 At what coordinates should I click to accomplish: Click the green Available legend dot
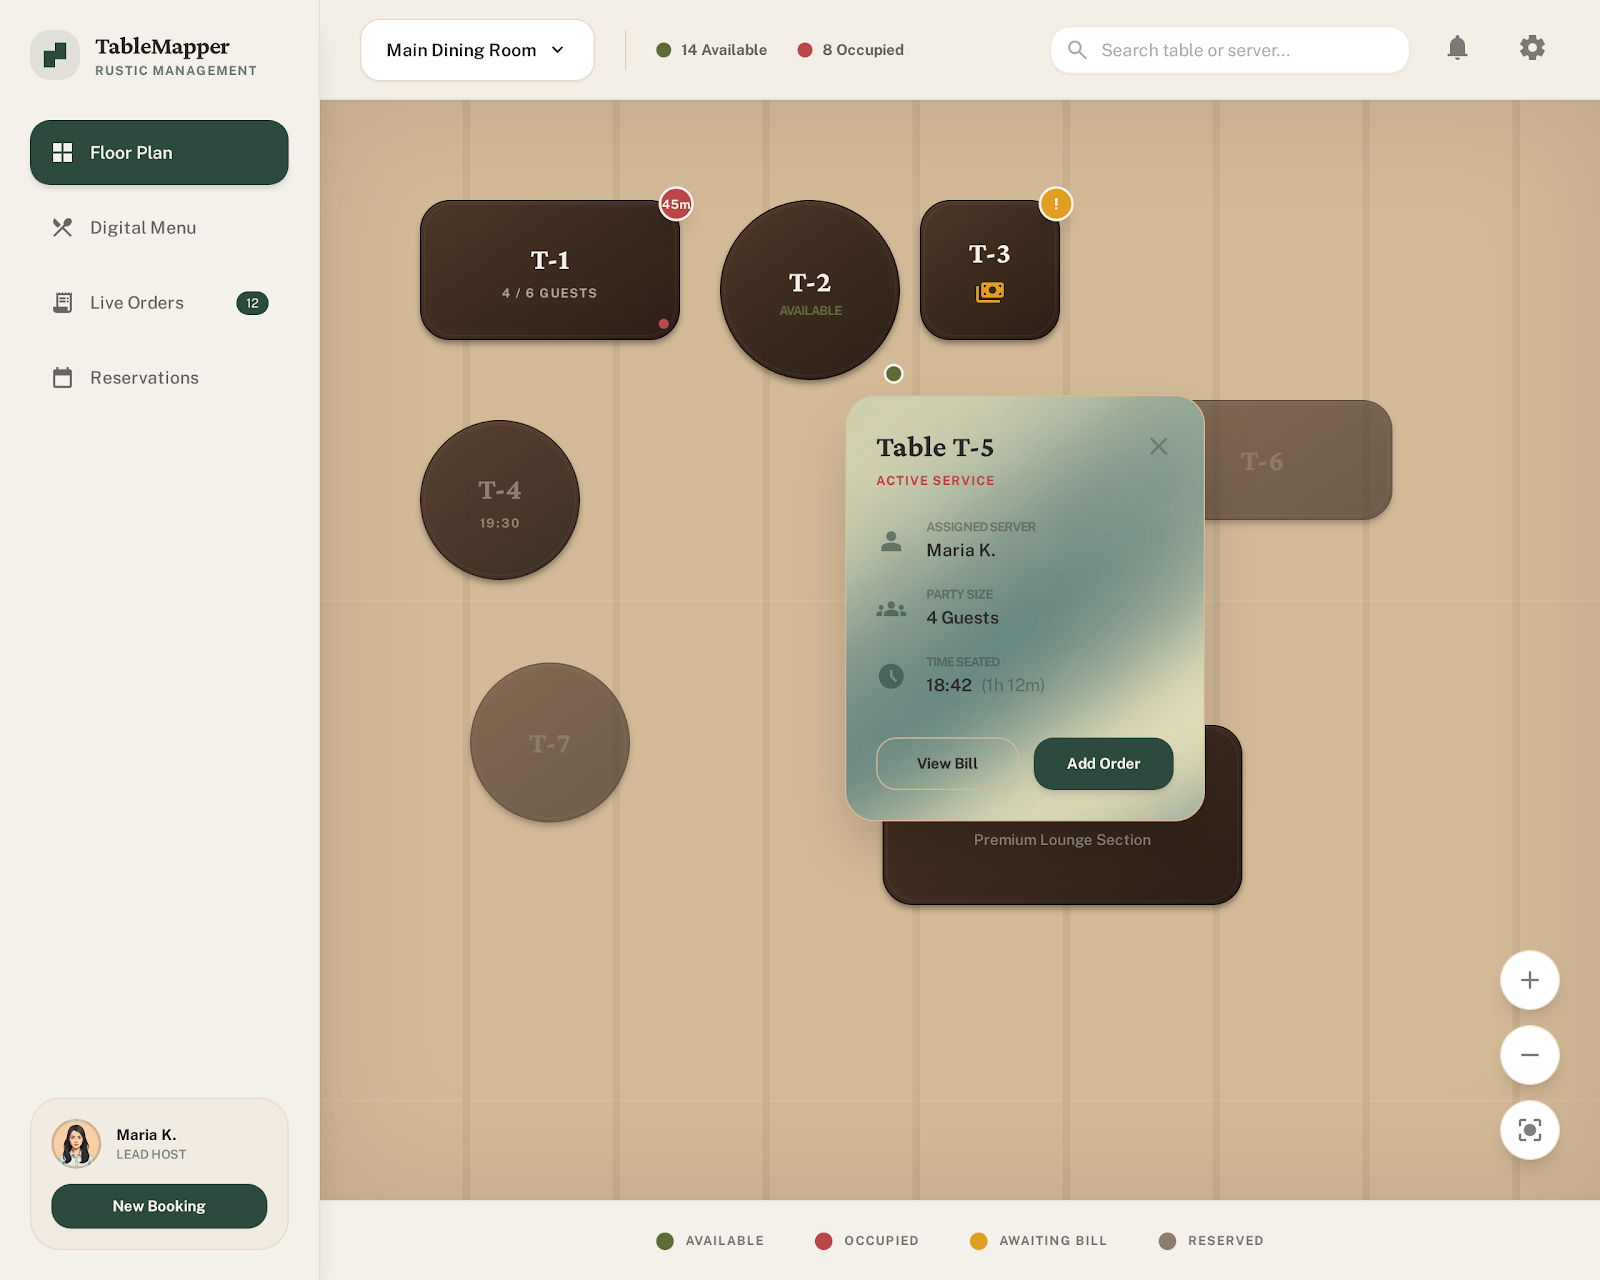coord(665,1241)
